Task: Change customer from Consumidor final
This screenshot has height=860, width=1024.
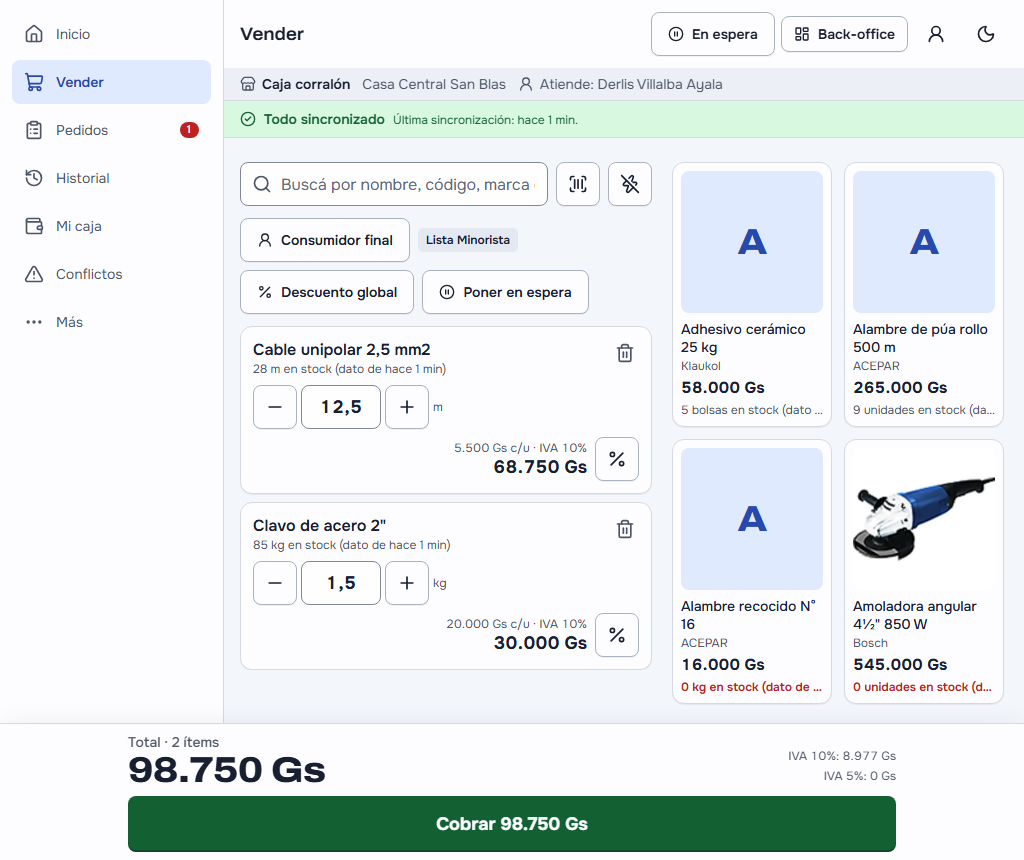Action: 325,240
